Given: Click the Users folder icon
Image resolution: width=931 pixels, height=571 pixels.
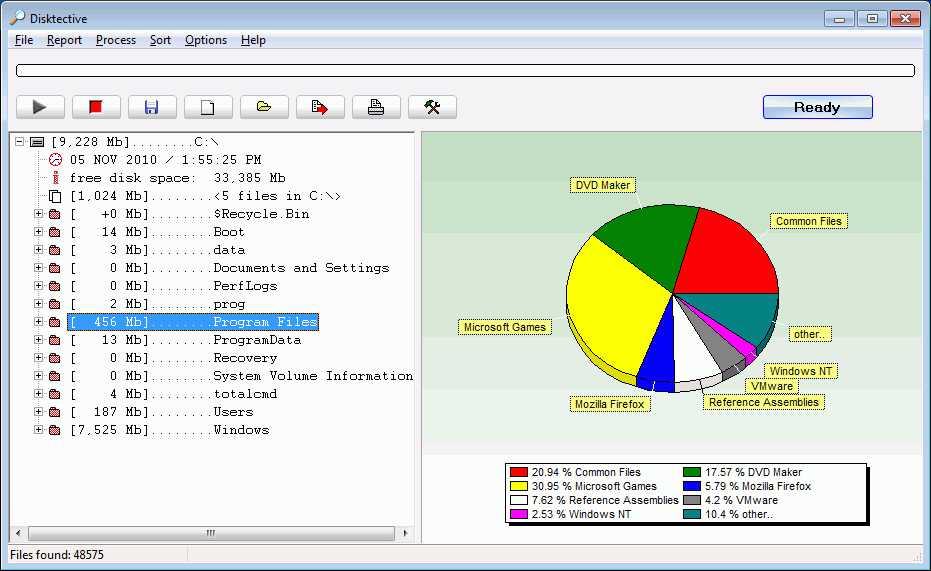Looking at the screenshot, I should coord(55,412).
